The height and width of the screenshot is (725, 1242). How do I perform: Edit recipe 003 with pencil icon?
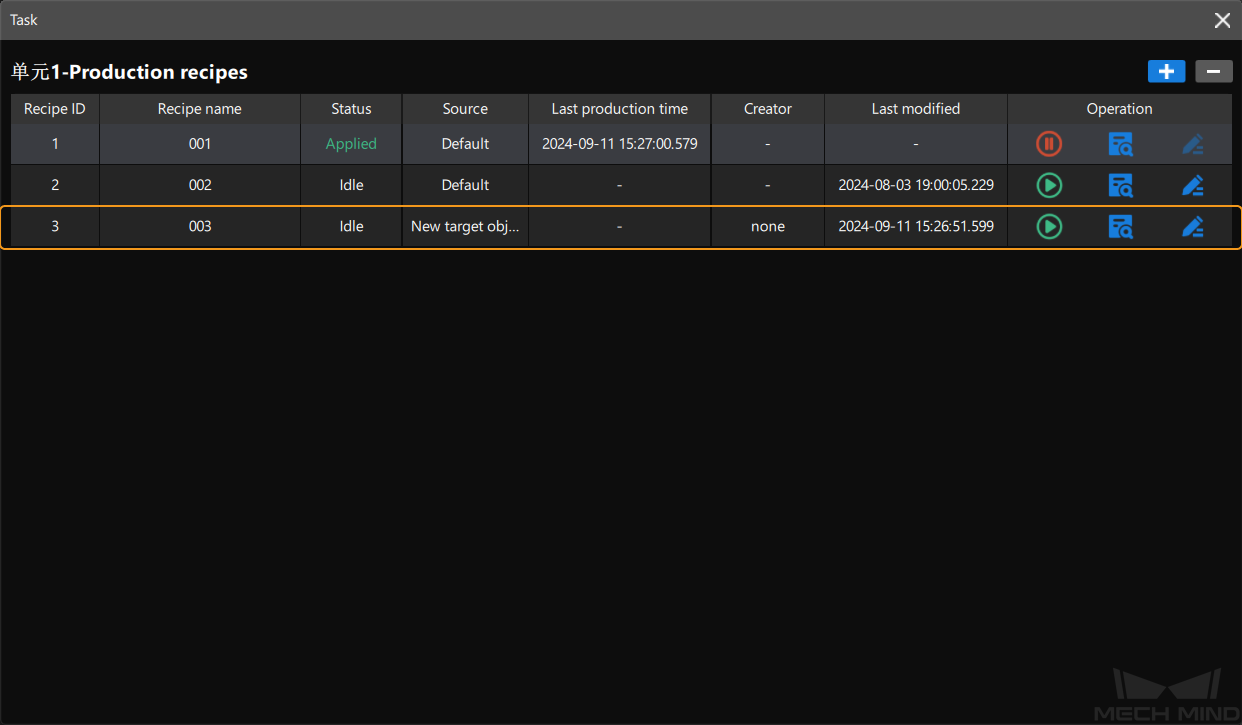point(1192,226)
